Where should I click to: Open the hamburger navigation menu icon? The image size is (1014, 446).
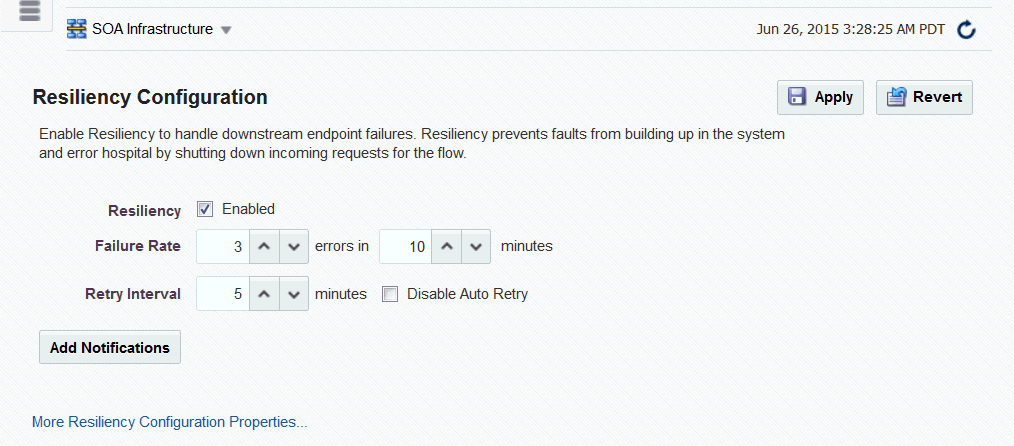[x=30, y=11]
